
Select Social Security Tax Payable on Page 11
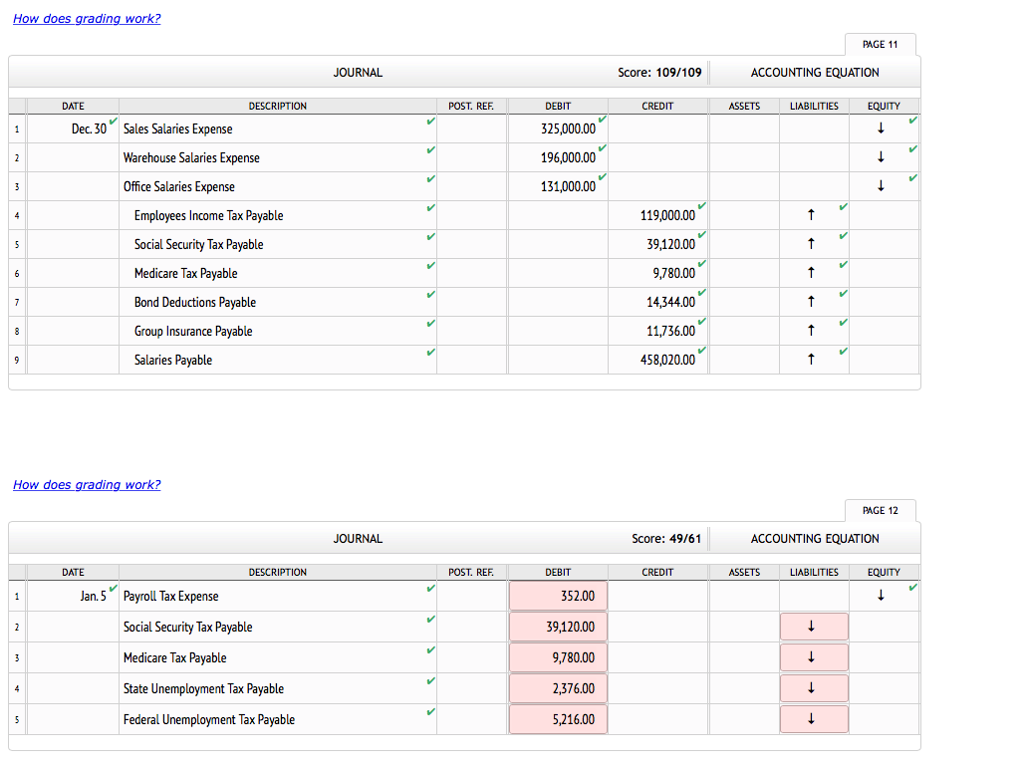(199, 244)
